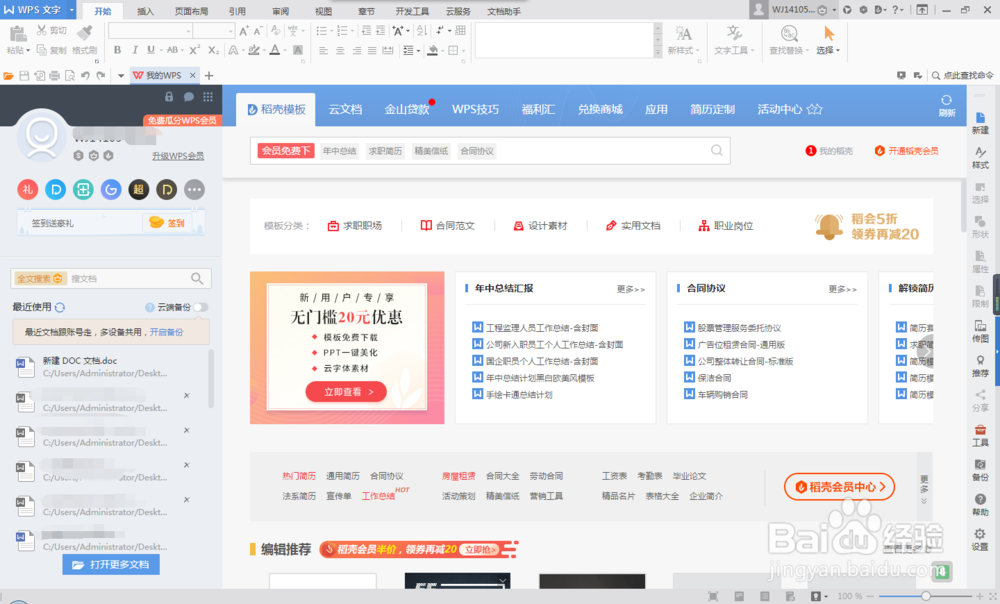1000x604 pixels.
Task: Open the quick access toolbar dropdown arrow
Action: click(x=121, y=75)
